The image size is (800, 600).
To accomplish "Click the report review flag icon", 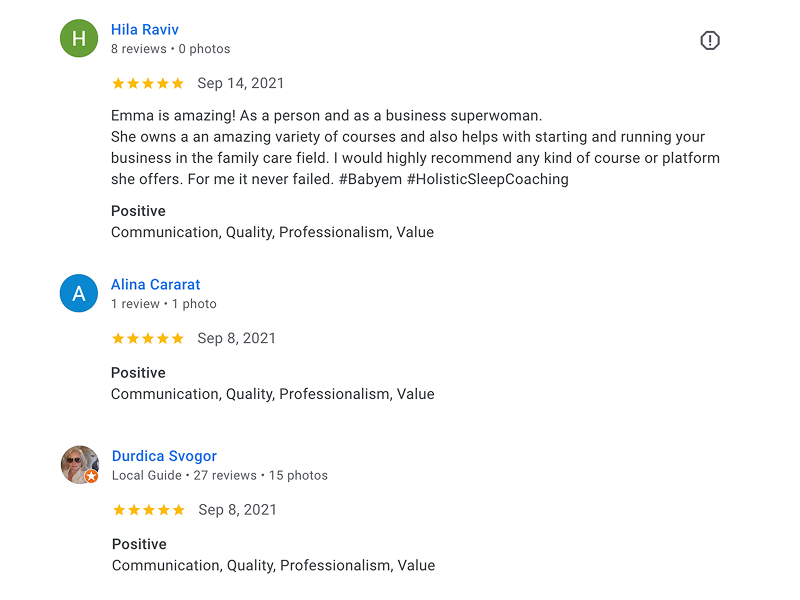I will (x=710, y=40).
